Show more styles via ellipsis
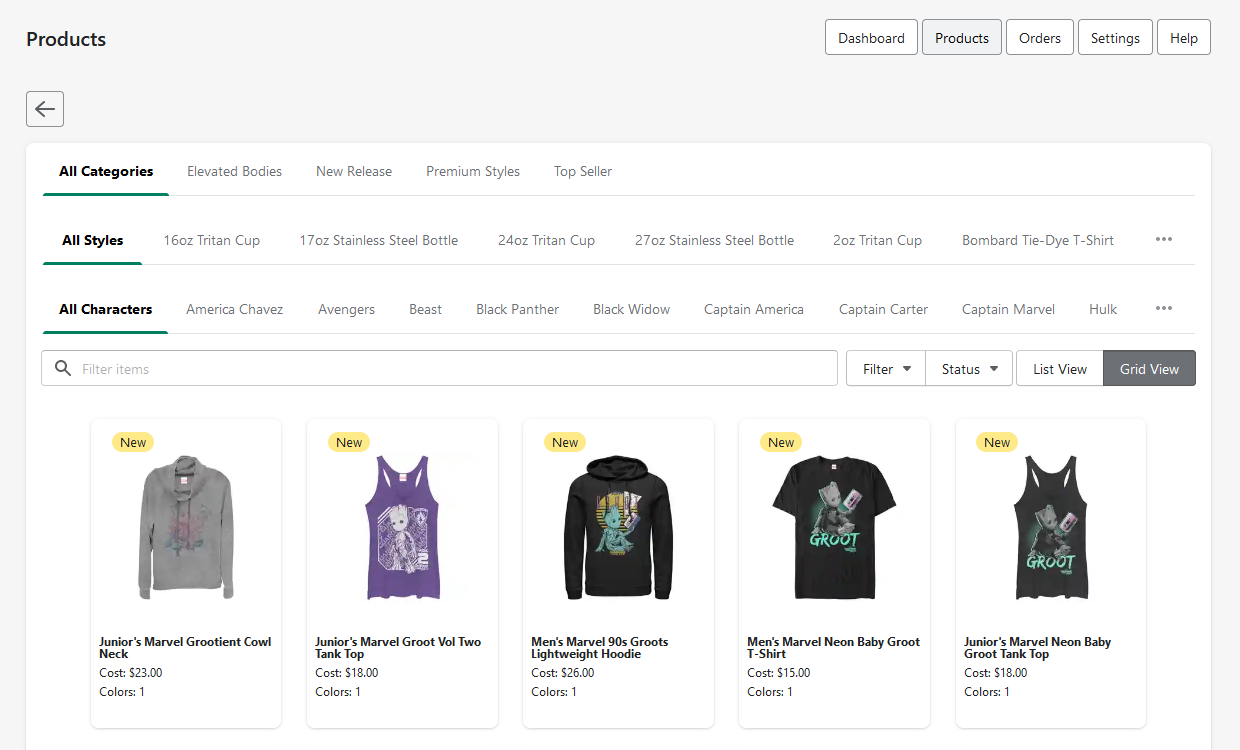 [x=1164, y=240]
